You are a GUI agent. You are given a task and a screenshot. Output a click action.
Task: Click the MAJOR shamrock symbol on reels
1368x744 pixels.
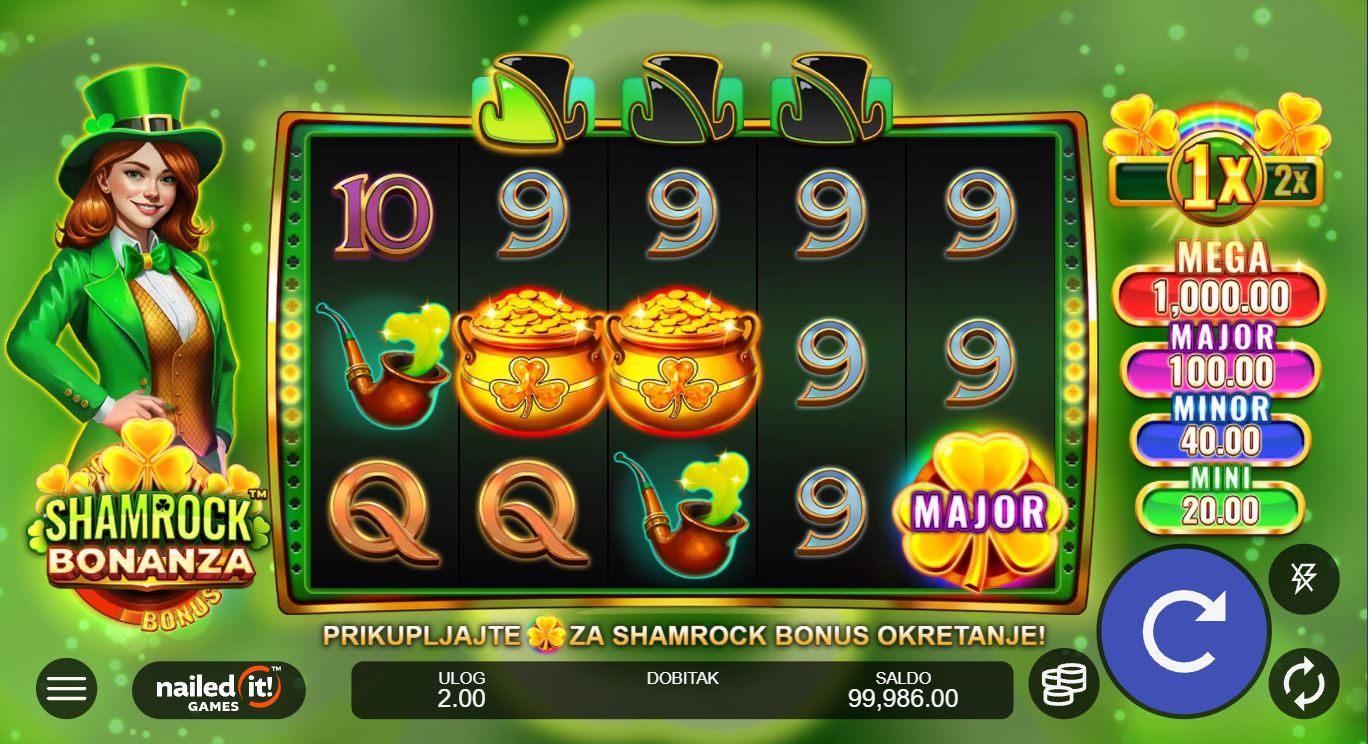click(979, 512)
